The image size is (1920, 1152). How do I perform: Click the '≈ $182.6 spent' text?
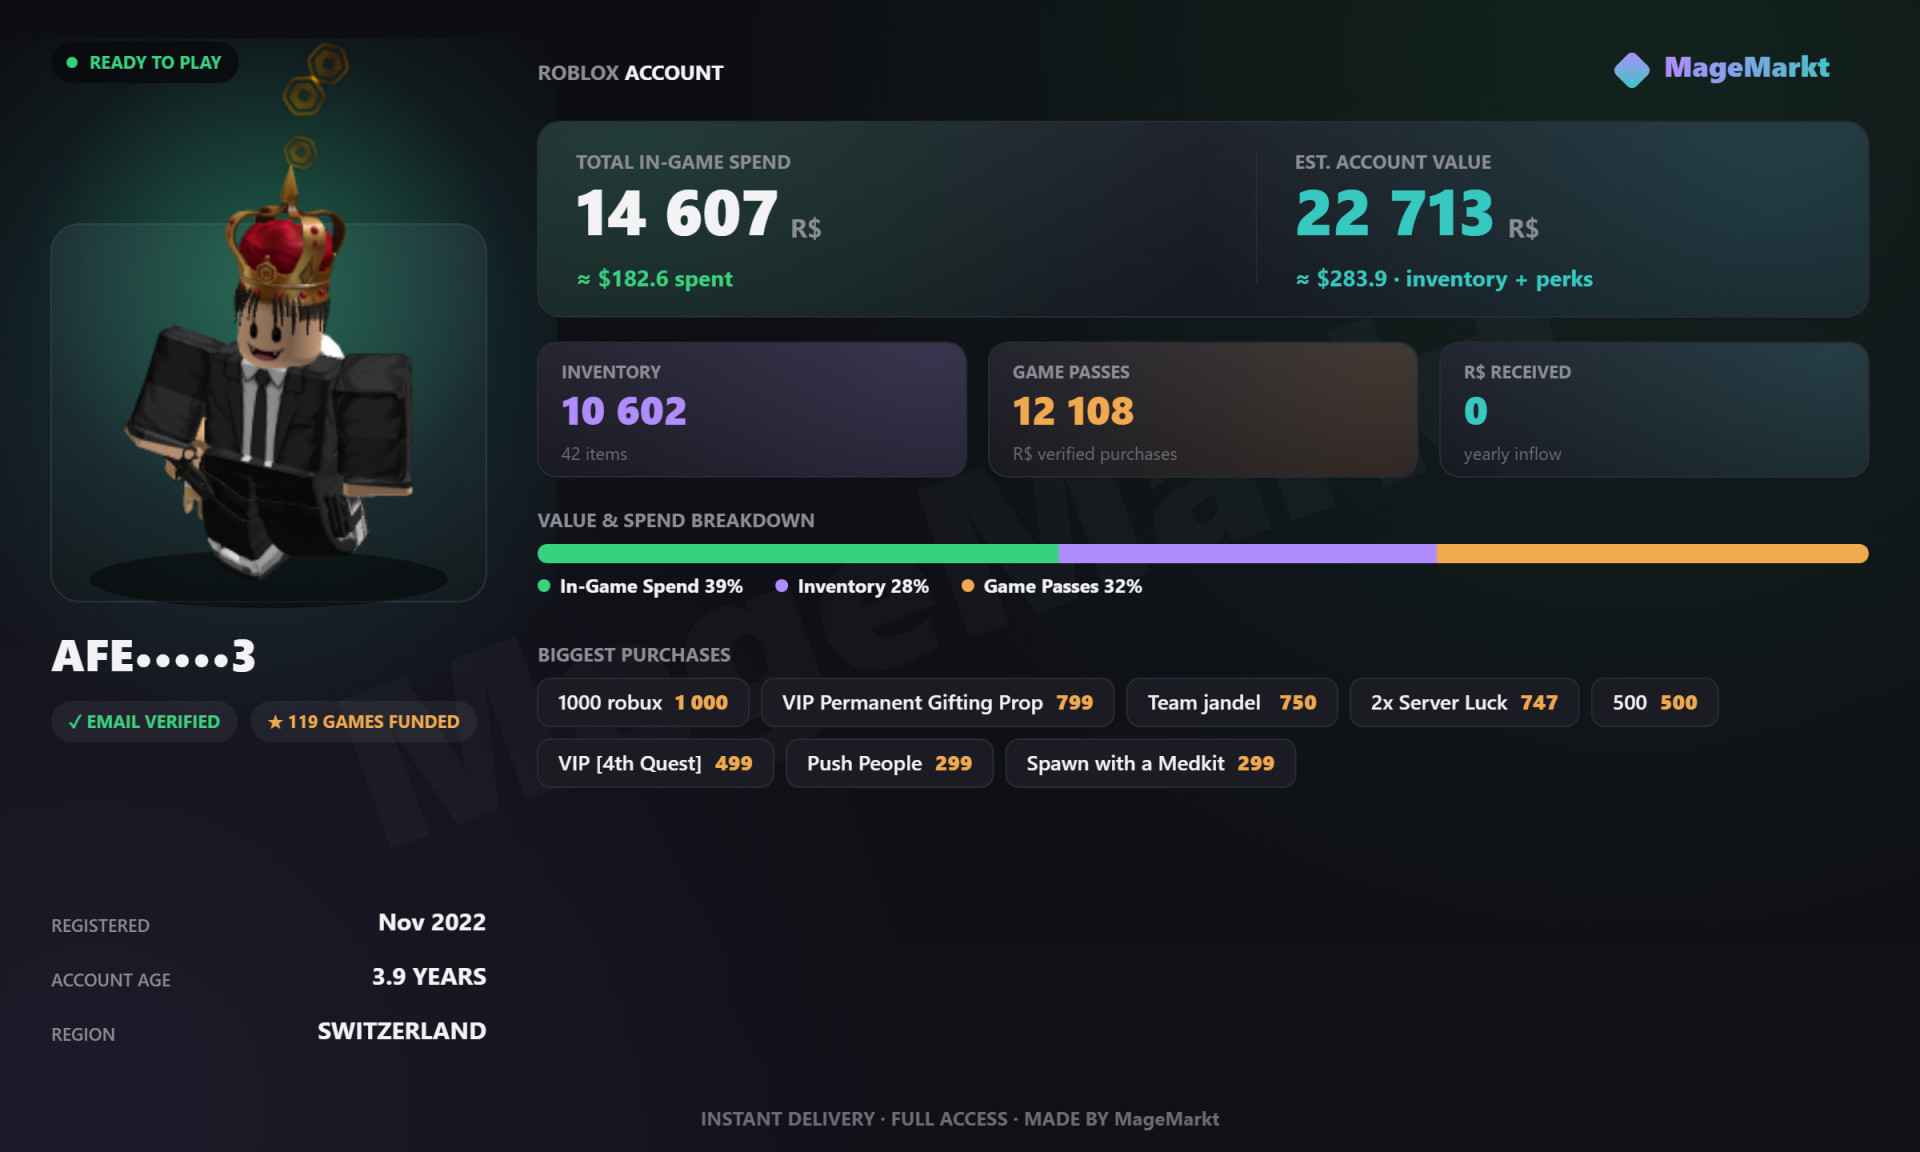tap(655, 279)
